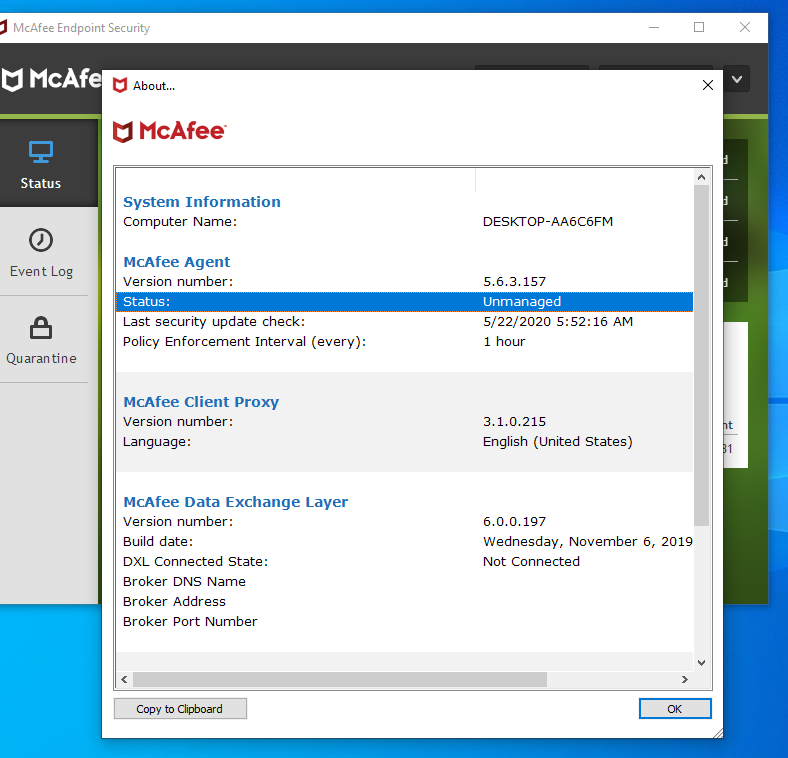
Task: Select the DXL Connected State row
Action: click(405, 561)
